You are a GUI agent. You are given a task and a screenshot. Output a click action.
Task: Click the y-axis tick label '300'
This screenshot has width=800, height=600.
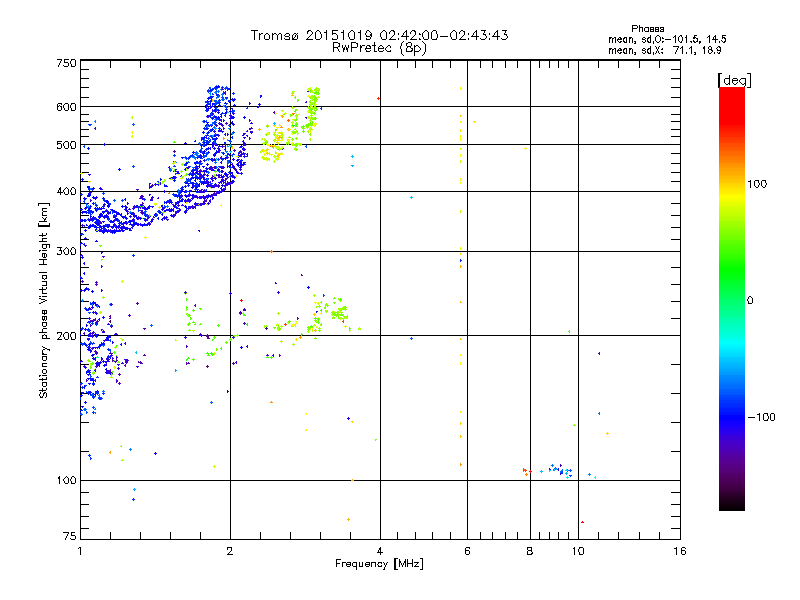66,252
